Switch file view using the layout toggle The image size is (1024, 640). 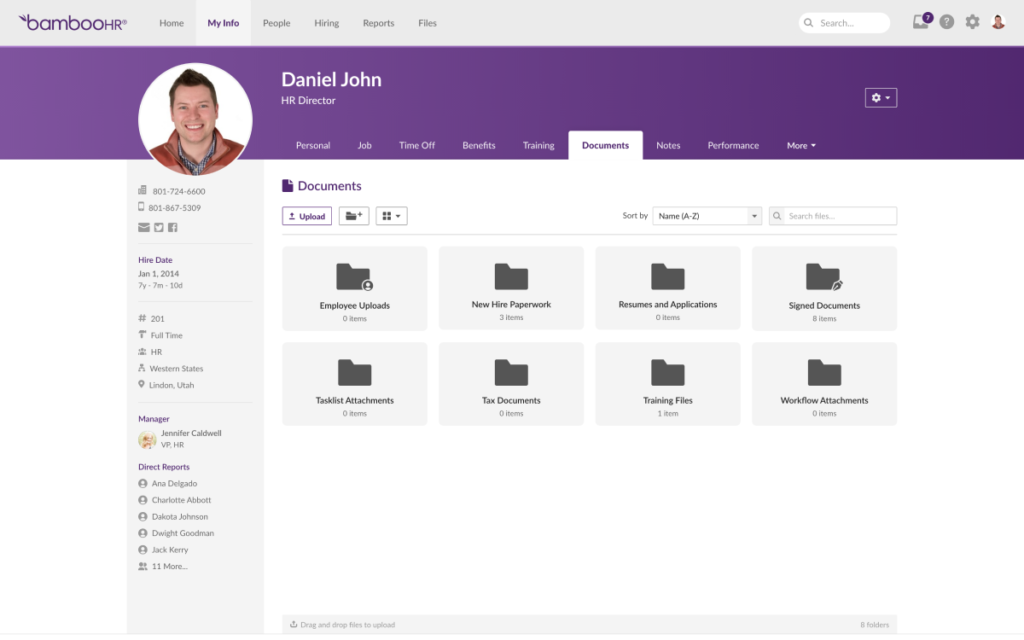391,215
